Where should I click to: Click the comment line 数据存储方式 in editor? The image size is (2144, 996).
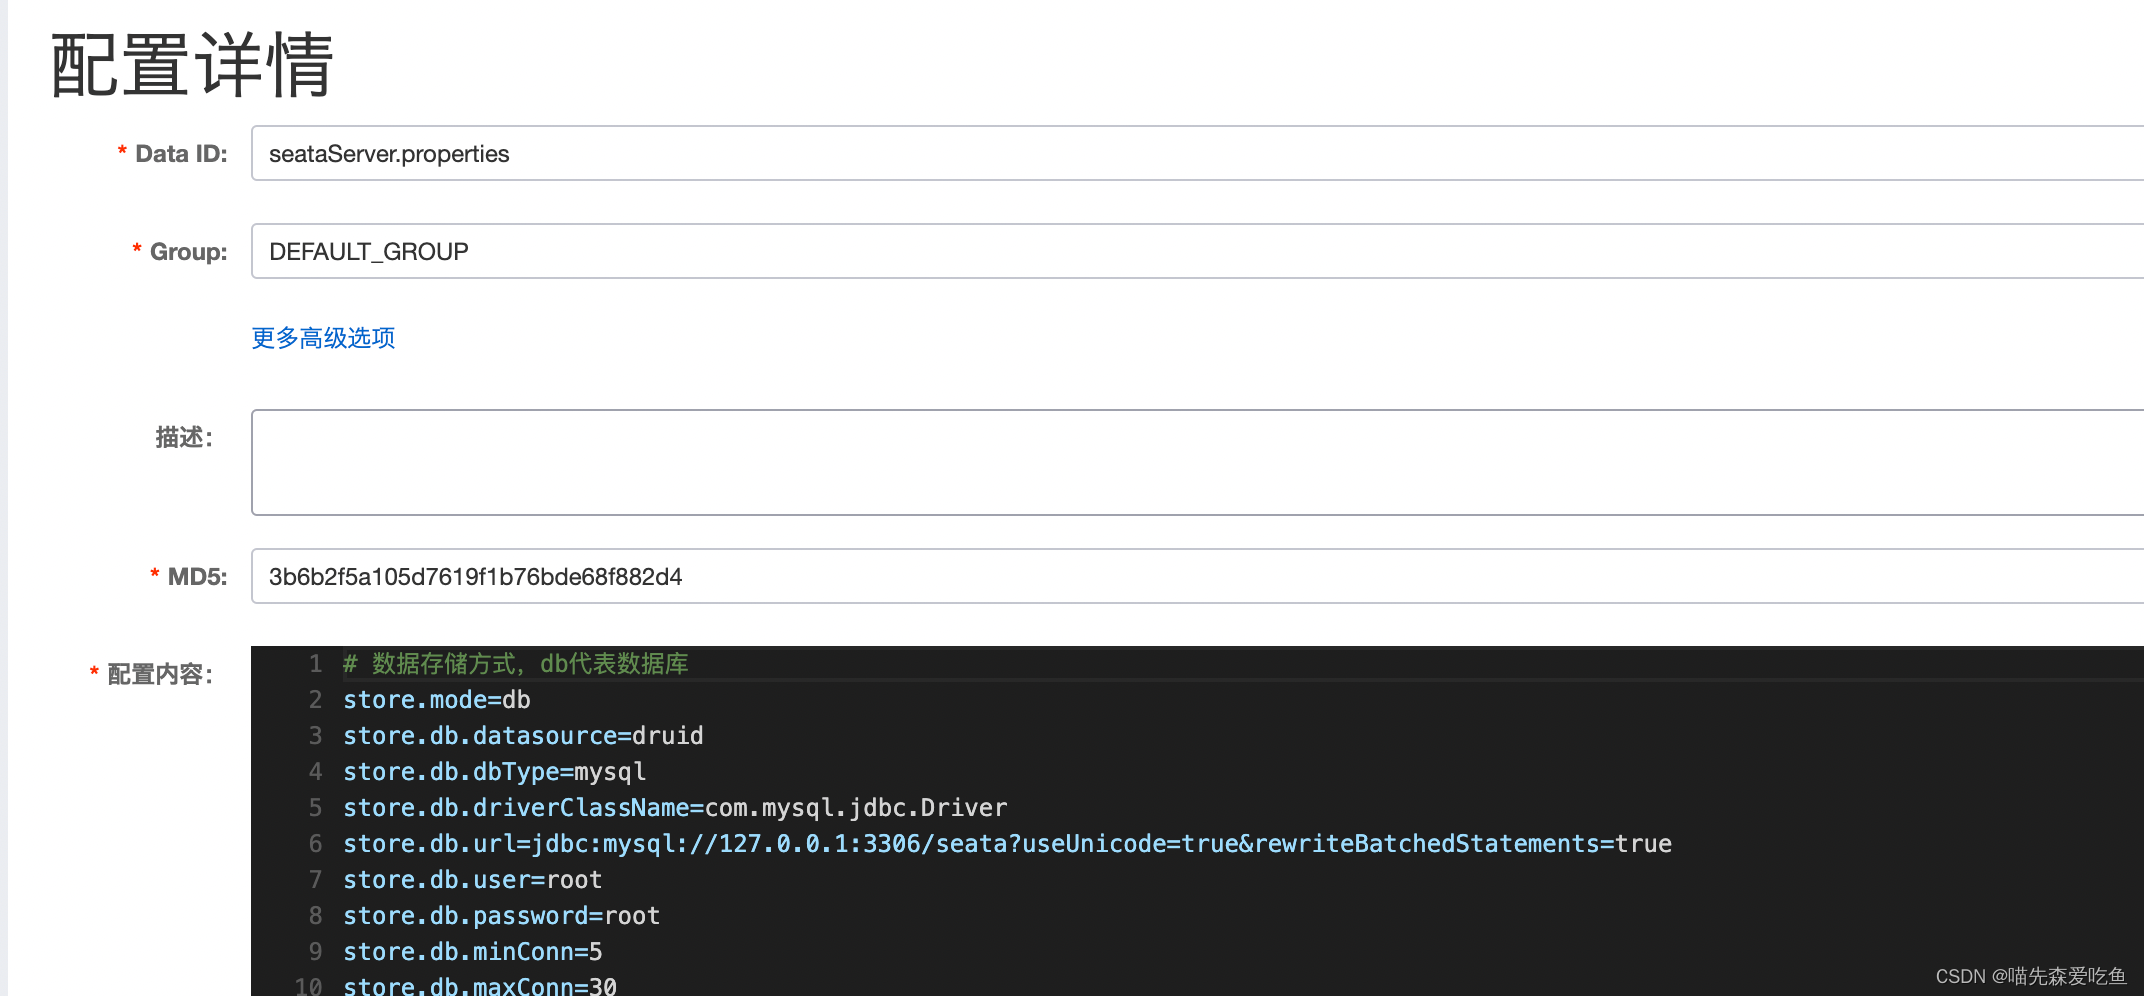click(516, 664)
